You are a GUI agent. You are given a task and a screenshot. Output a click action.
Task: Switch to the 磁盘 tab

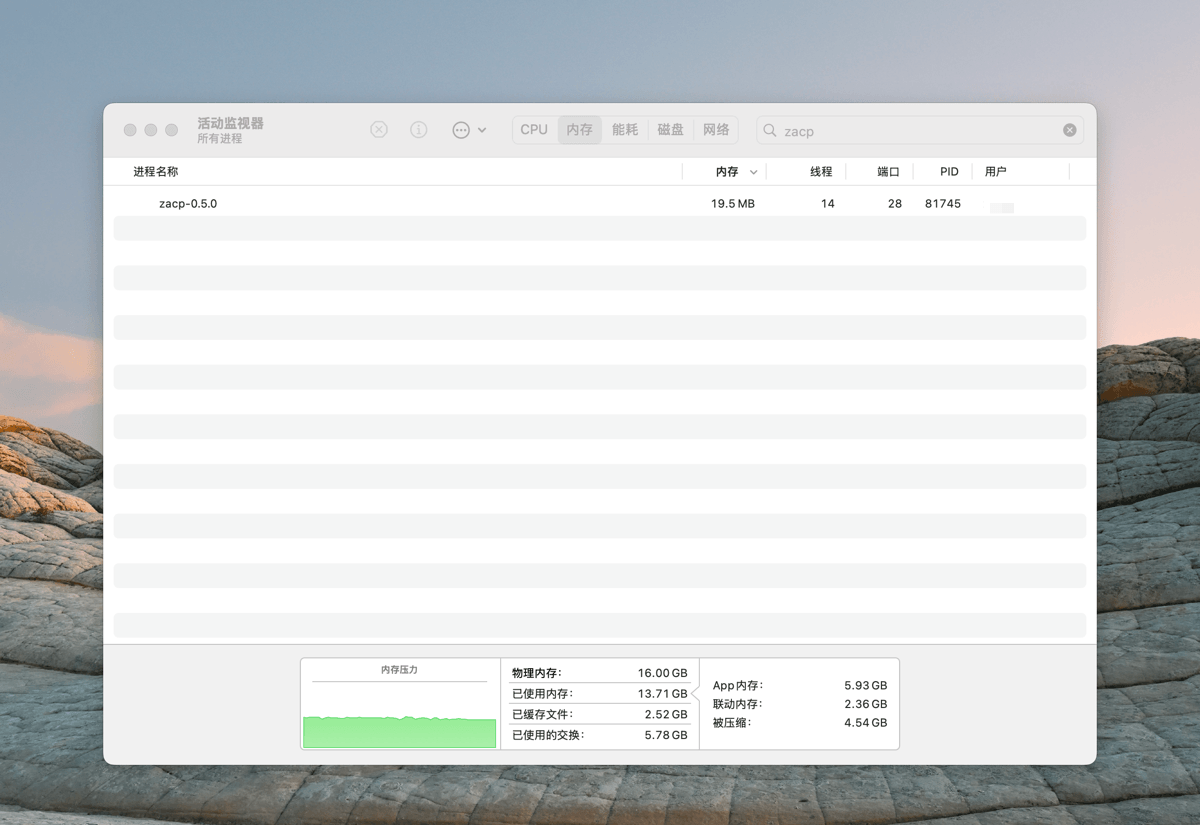pos(671,130)
